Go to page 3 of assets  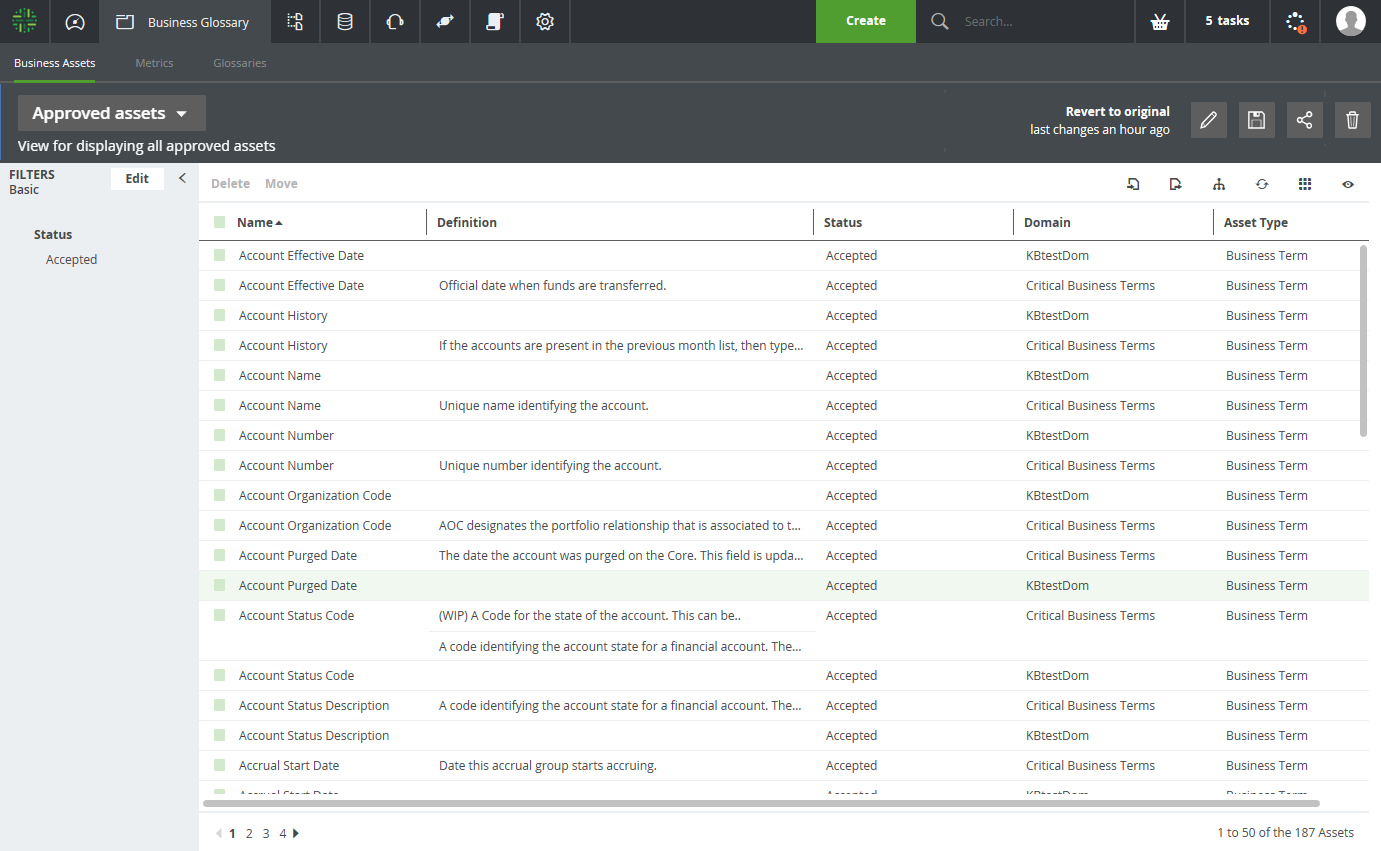pyautogui.click(x=266, y=833)
